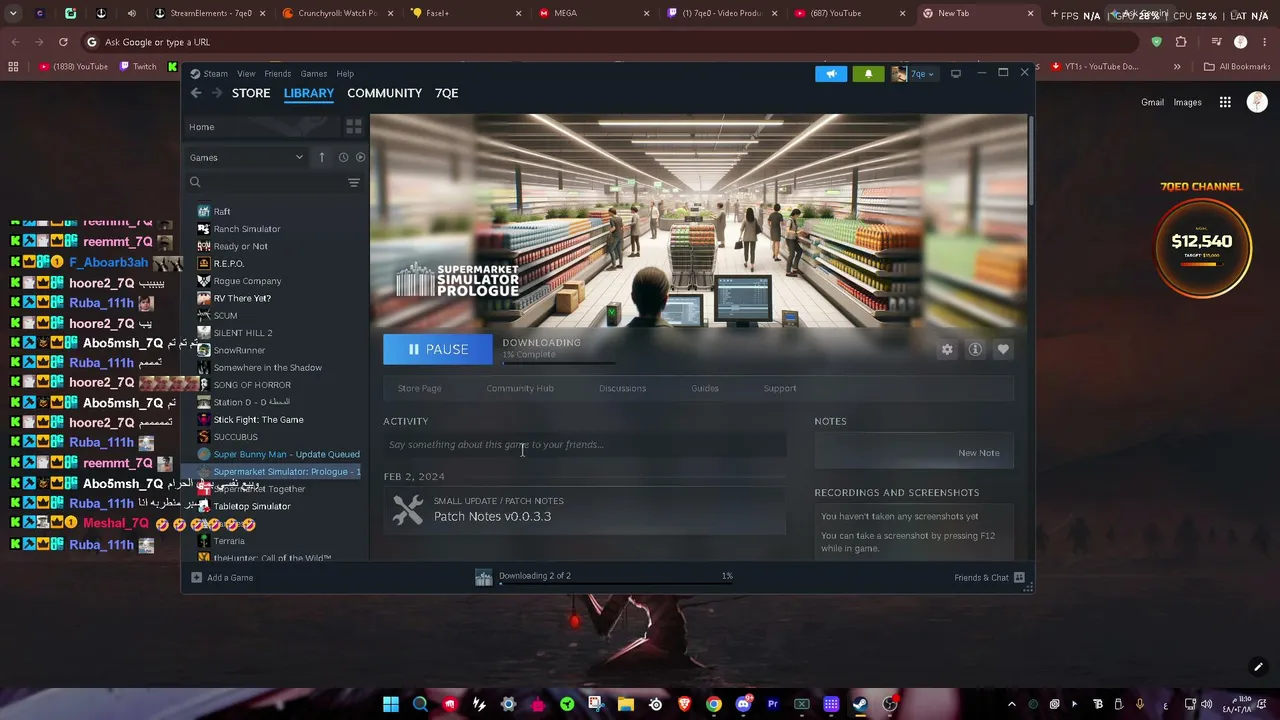This screenshot has height=720, width=1280.
Task: Open the game's Store Page link
Action: 420,388
